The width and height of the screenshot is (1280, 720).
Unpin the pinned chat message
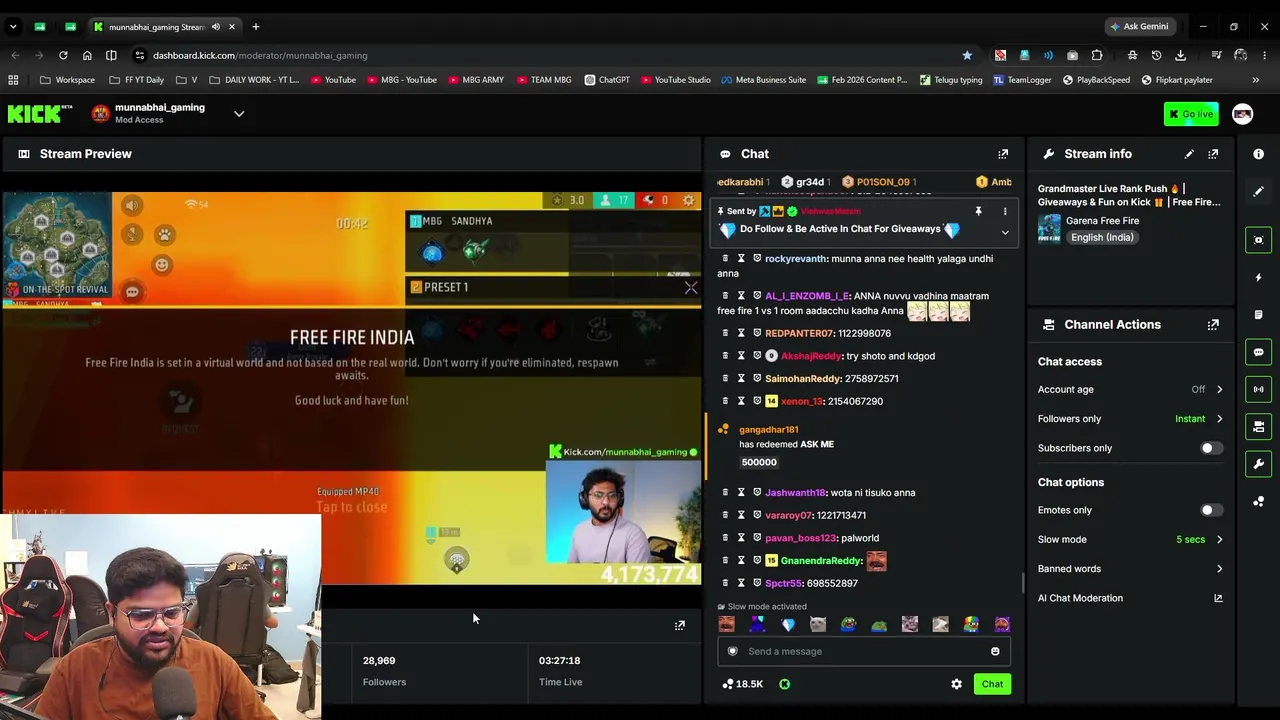click(978, 212)
